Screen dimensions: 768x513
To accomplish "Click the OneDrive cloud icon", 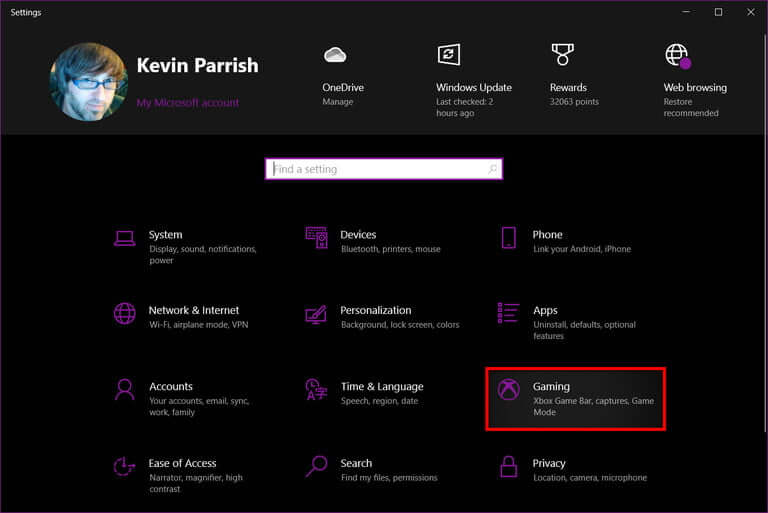I will [x=335, y=54].
